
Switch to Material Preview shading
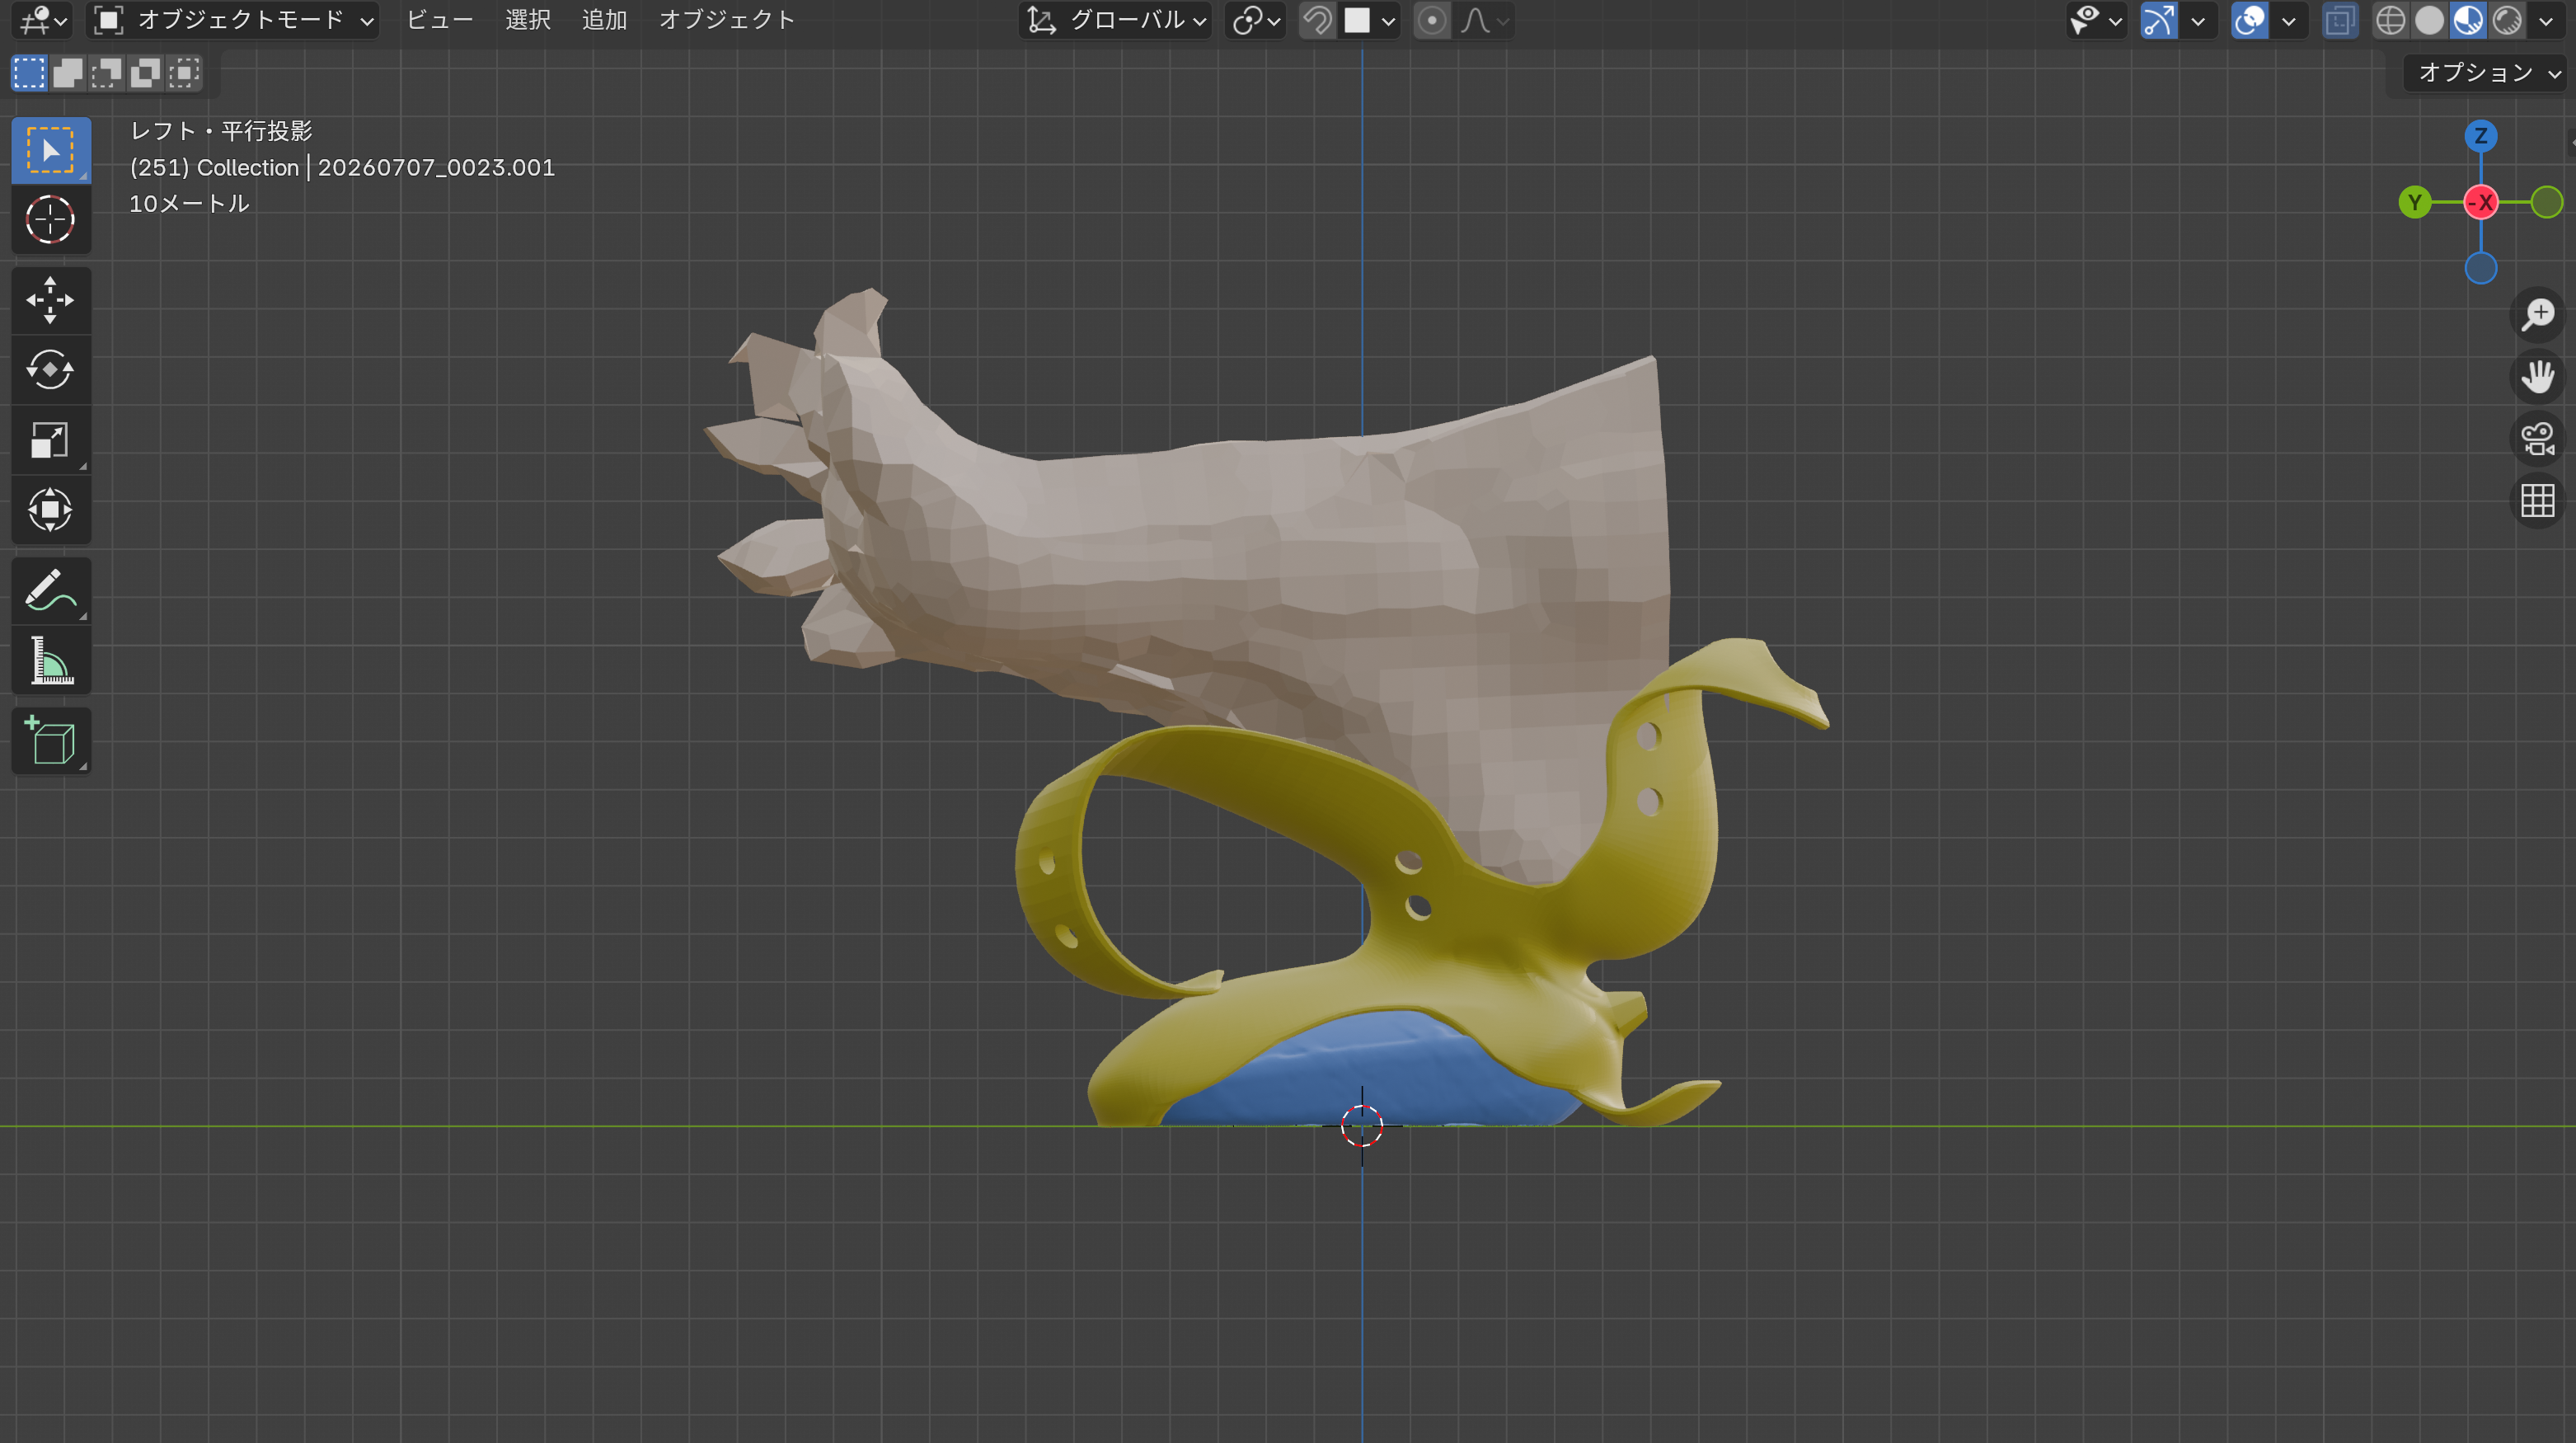tap(2468, 20)
